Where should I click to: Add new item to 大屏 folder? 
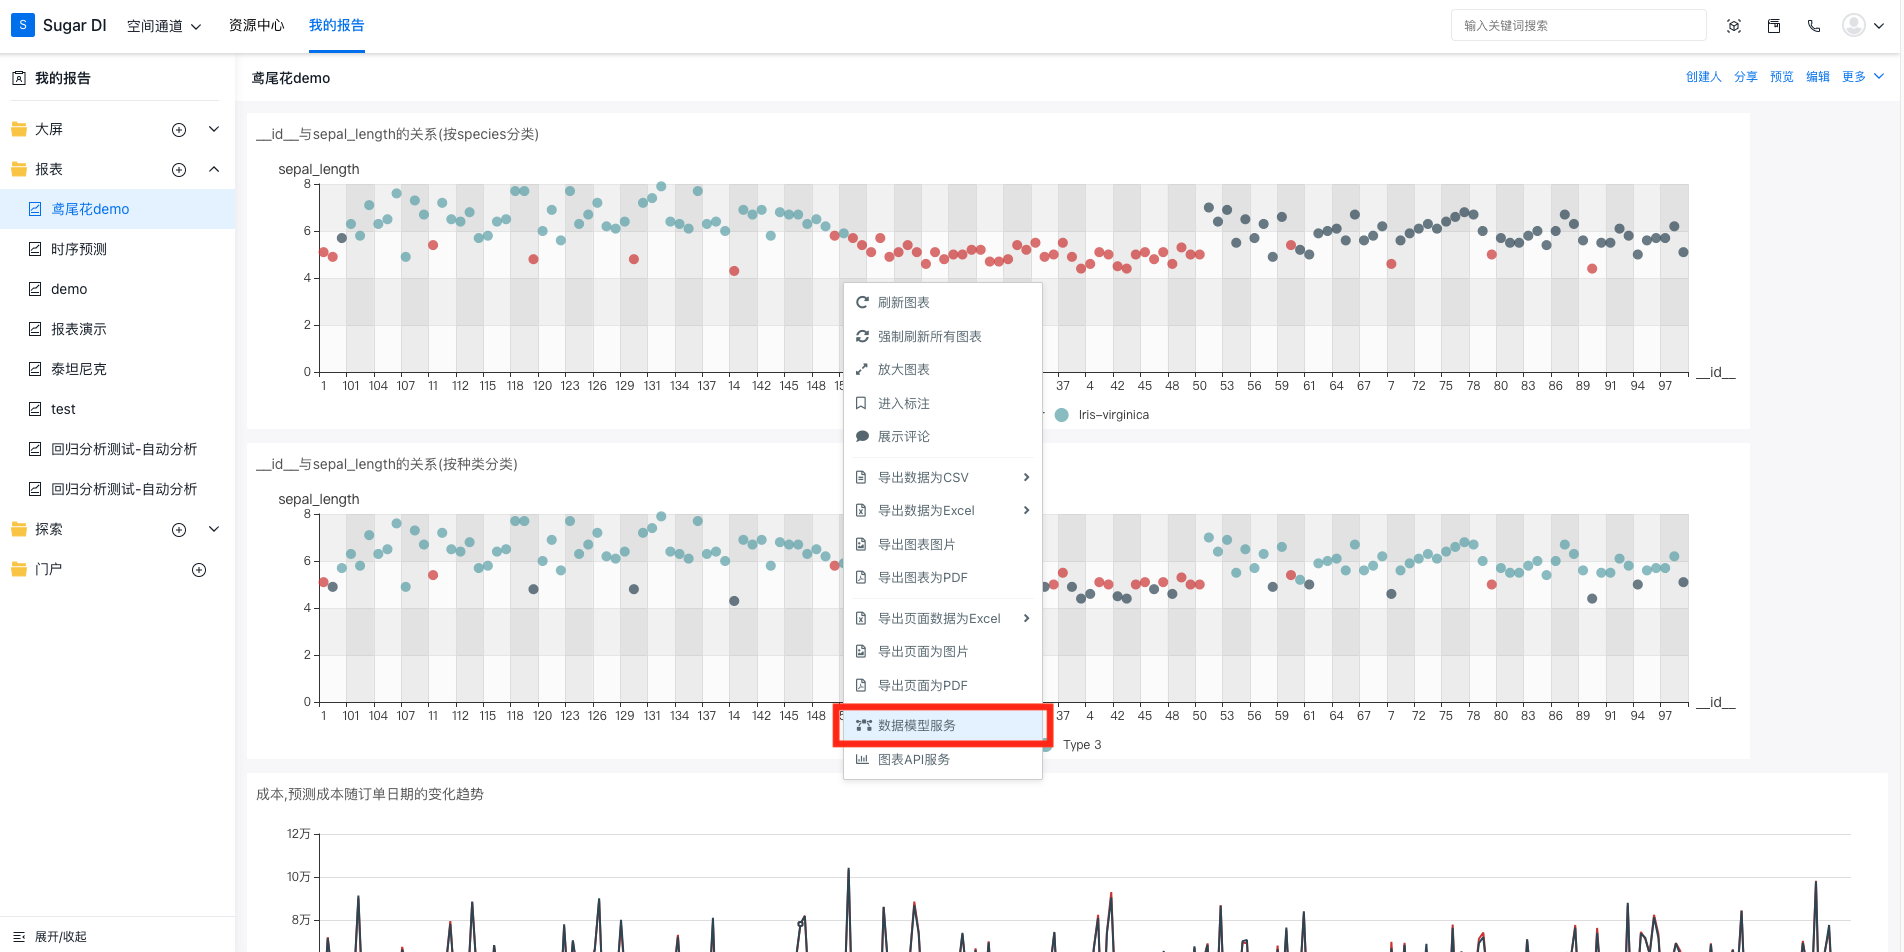tap(179, 130)
